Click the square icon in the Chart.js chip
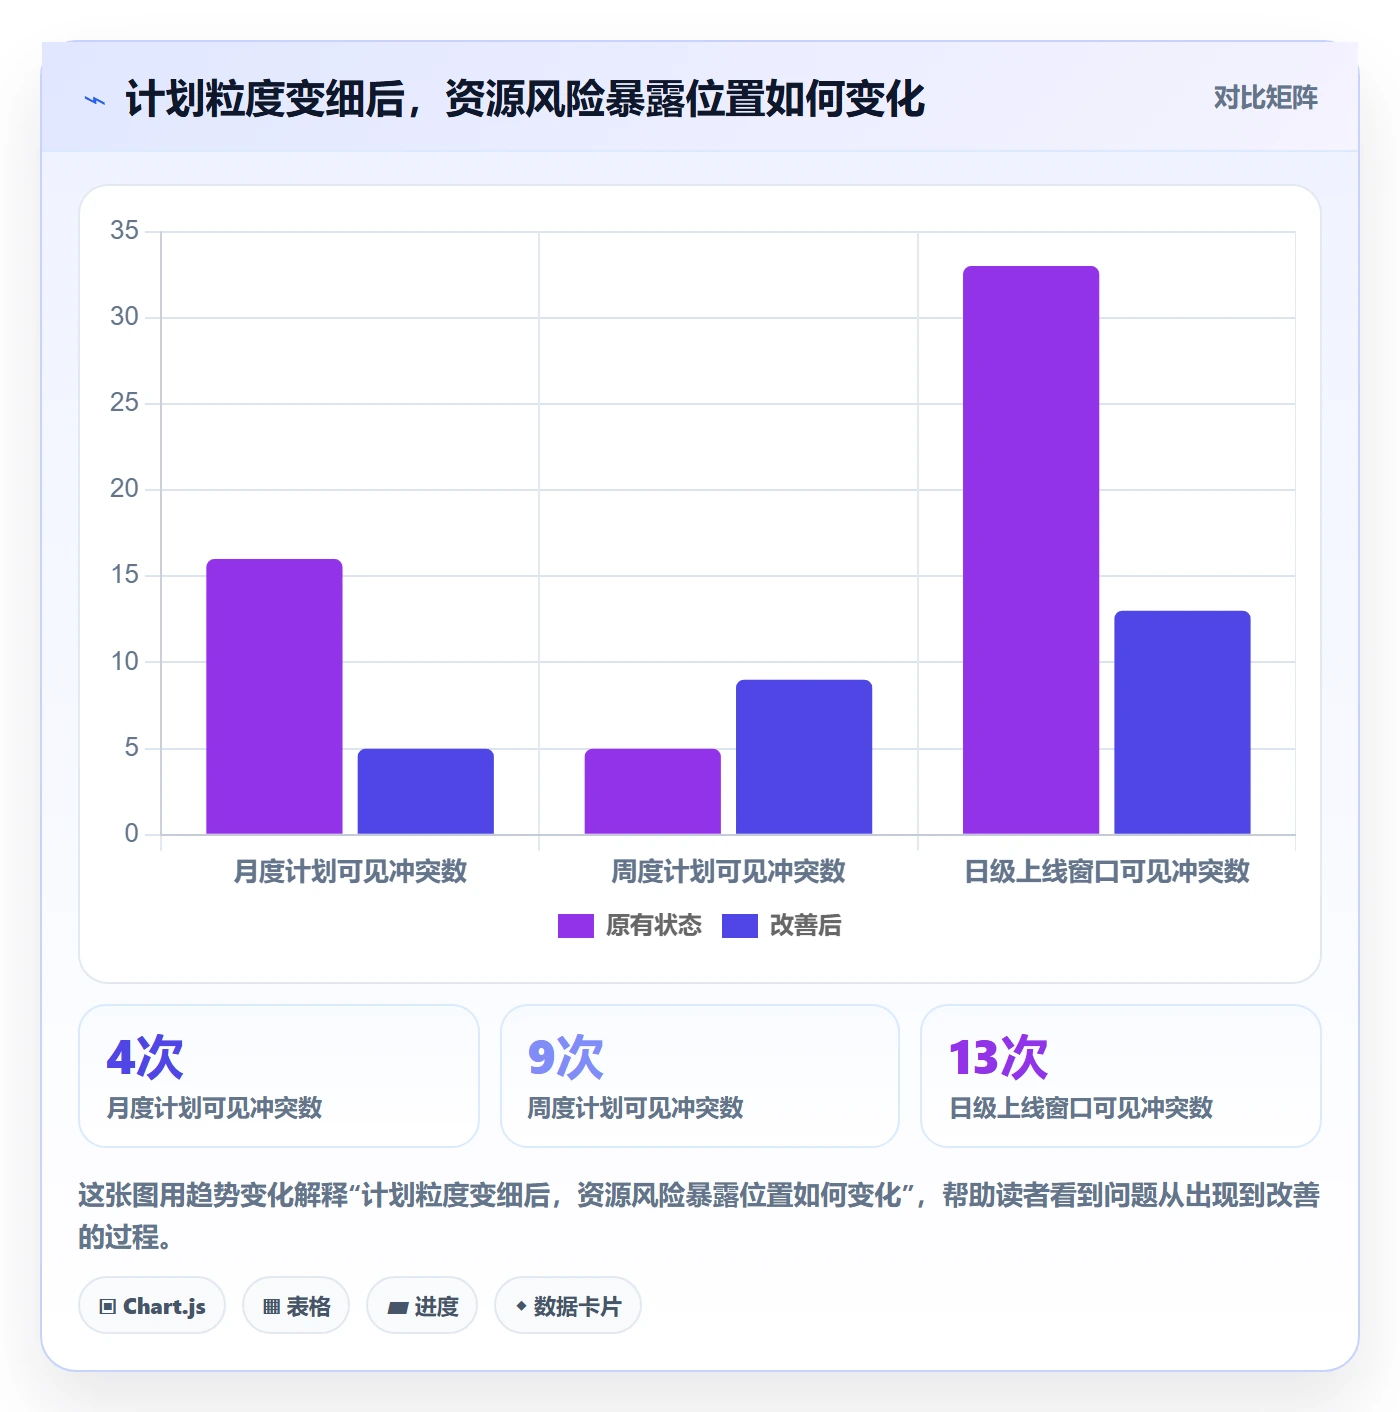 [x=108, y=1307]
